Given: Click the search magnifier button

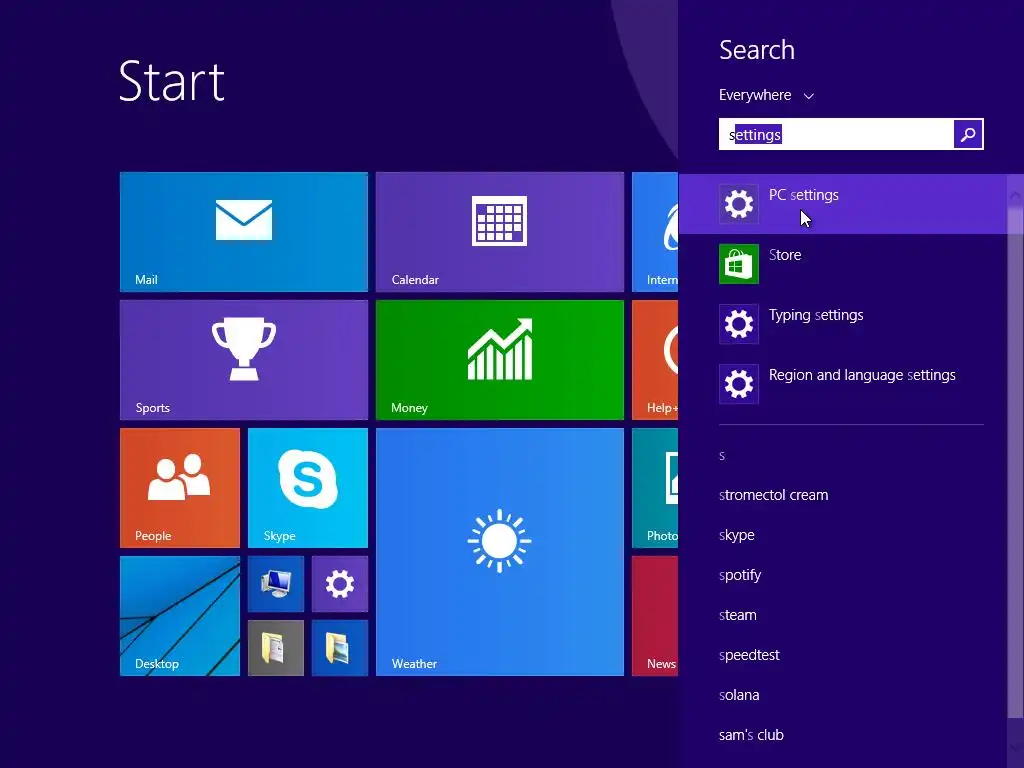Looking at the screenshot, I should tap(968, 134).
